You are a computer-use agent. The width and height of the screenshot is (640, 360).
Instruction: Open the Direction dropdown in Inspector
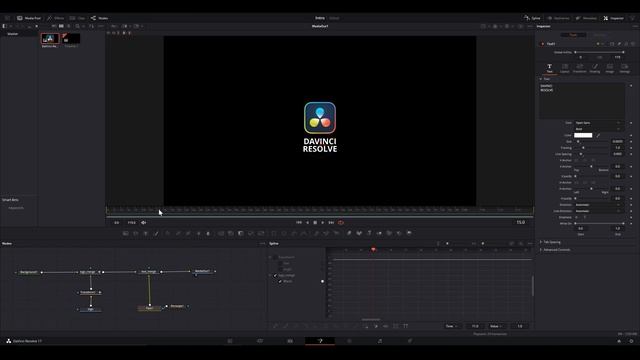tap(598, 204)
